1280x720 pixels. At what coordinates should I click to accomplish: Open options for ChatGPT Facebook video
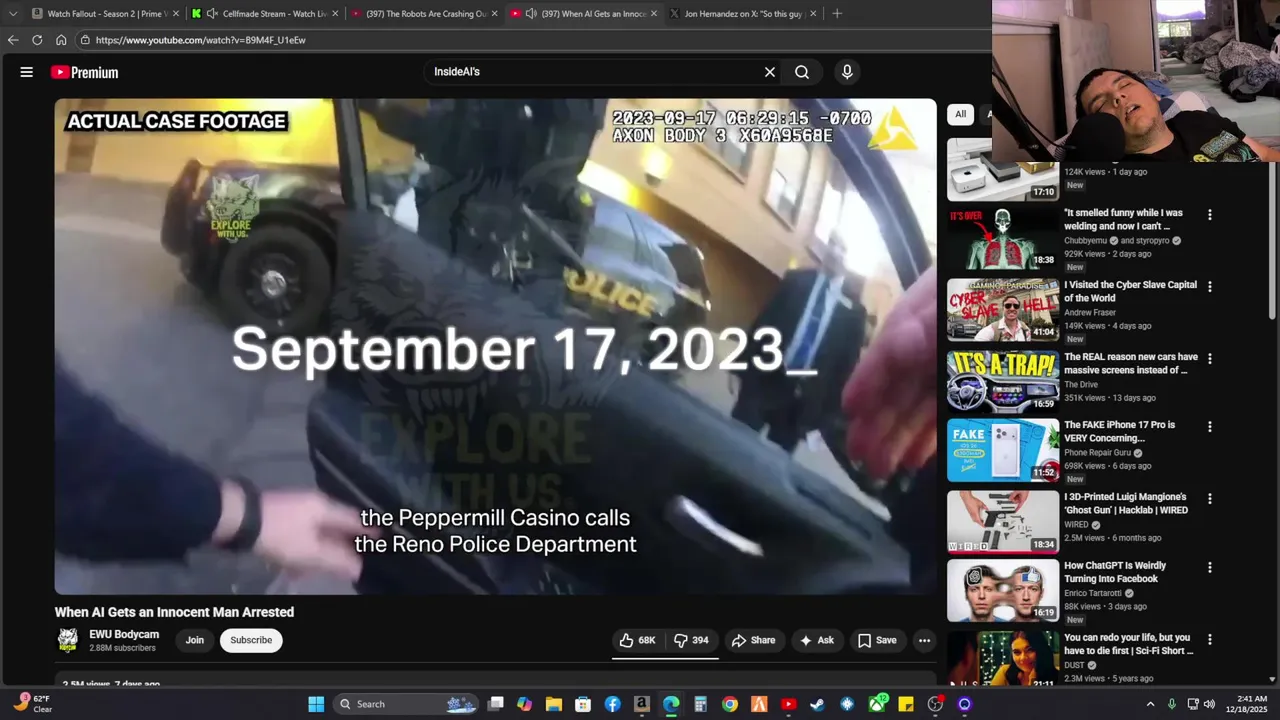pyautogui.click(x=1210, y=568)
